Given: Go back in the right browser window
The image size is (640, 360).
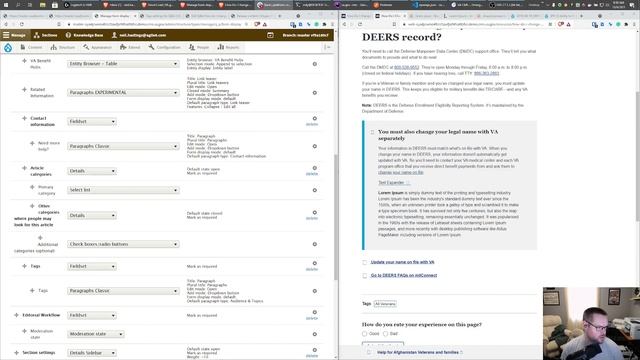Looking at the screenshot, I should click(x=344, y=24).
